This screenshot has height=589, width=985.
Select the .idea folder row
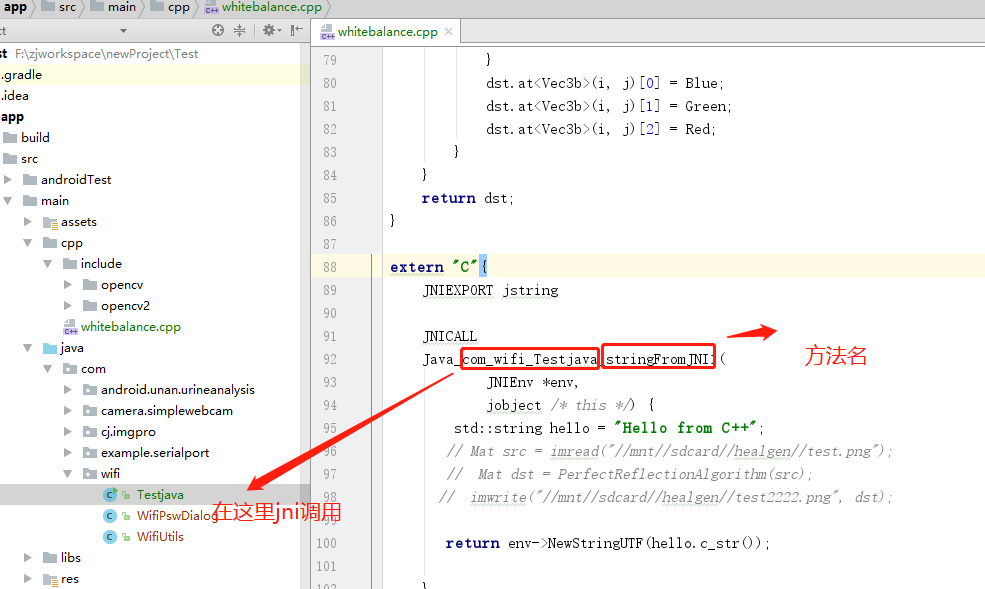pyautogui.click(x=155, y=96)
